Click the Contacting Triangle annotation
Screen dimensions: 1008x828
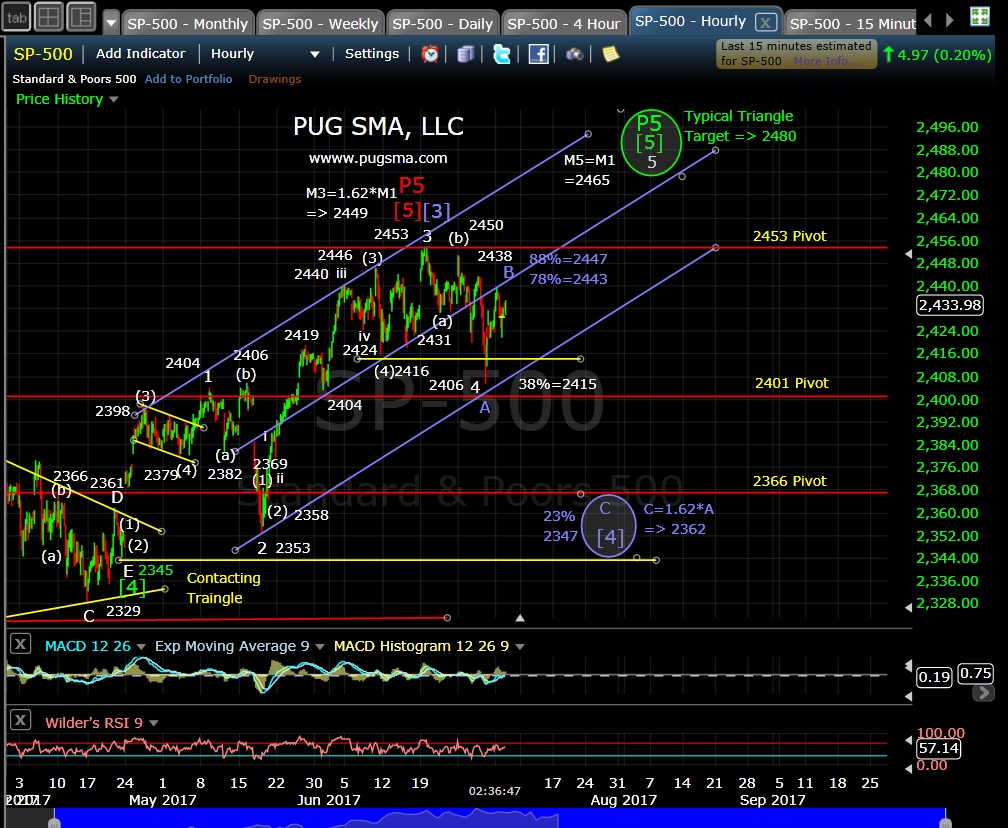pyautogui.click(x=224, y=588)
